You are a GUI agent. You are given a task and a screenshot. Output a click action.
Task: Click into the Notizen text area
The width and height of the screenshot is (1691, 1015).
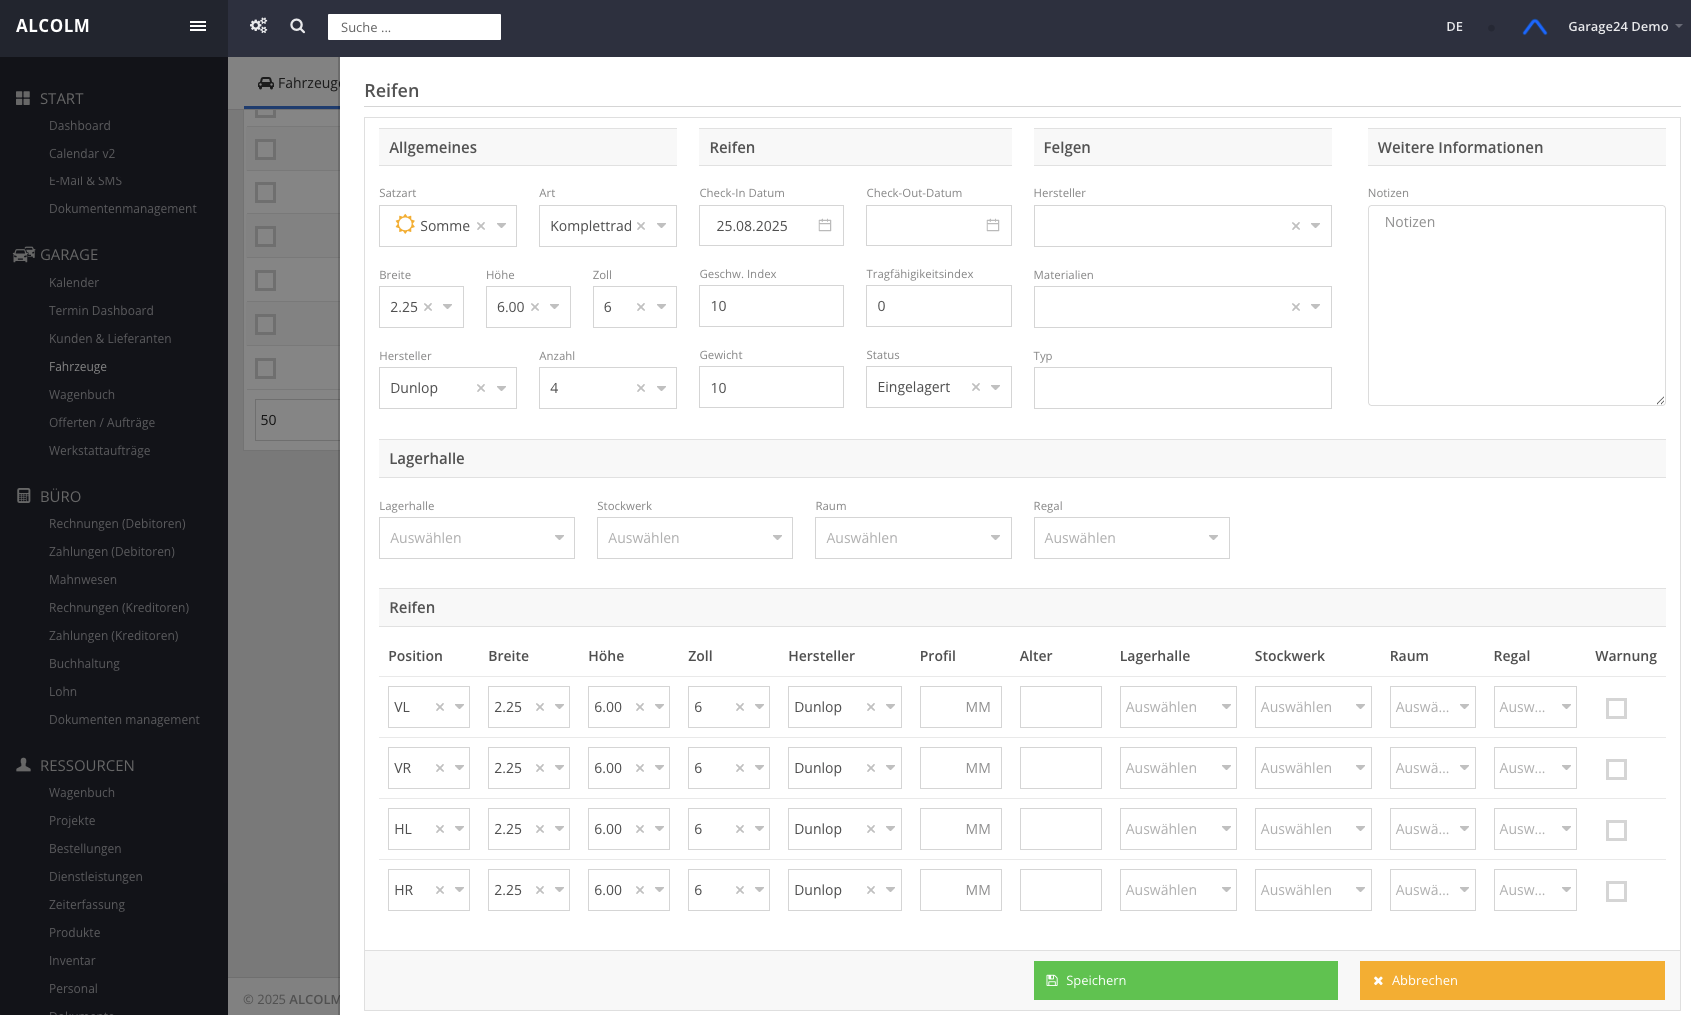pos(1515,305)
